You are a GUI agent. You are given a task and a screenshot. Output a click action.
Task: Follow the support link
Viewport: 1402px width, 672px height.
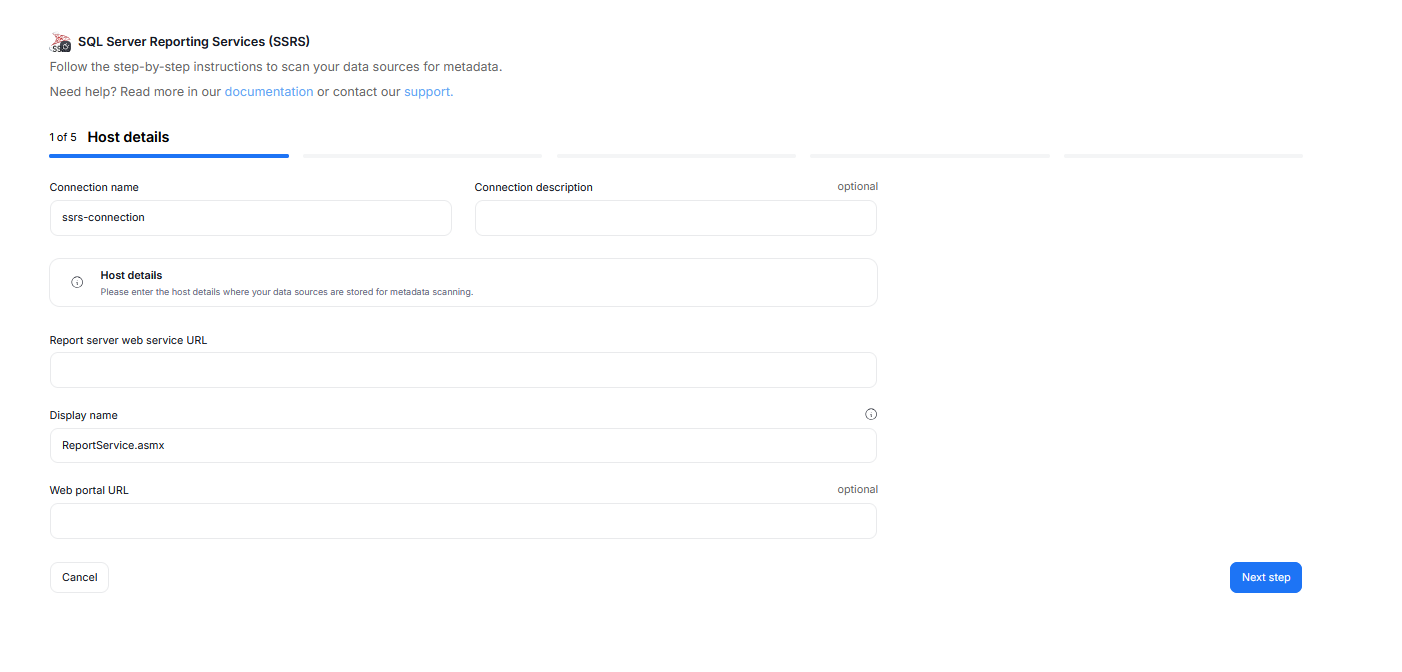428,92
